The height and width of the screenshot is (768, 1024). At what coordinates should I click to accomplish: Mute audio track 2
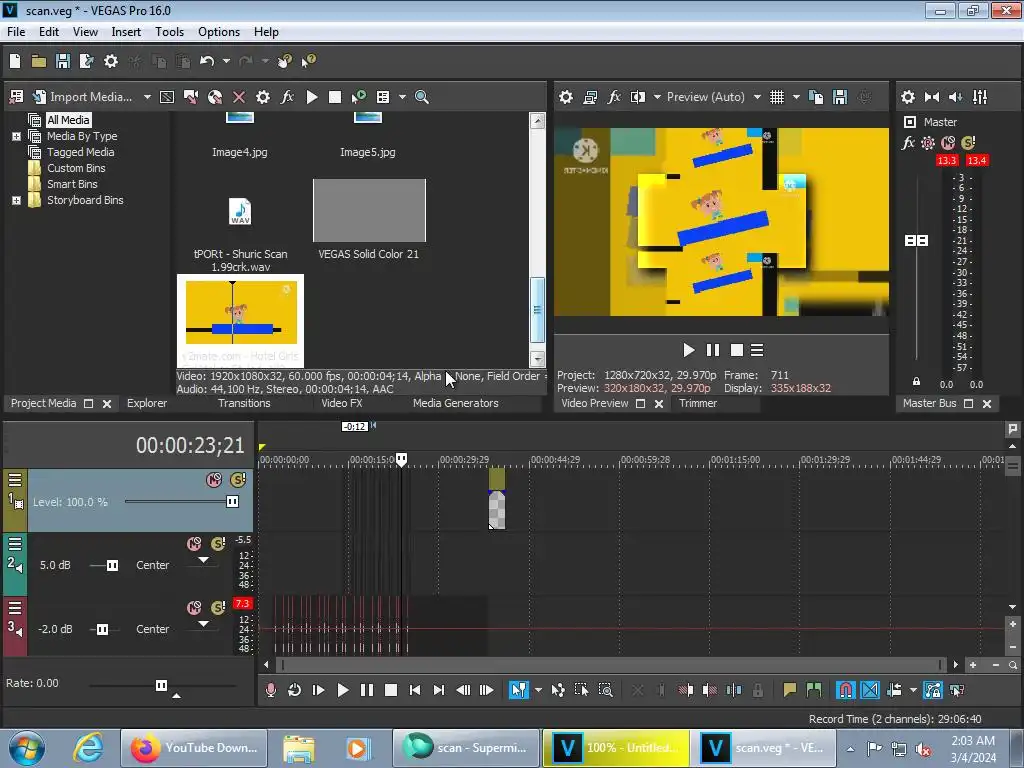click(x=194, y=544)
